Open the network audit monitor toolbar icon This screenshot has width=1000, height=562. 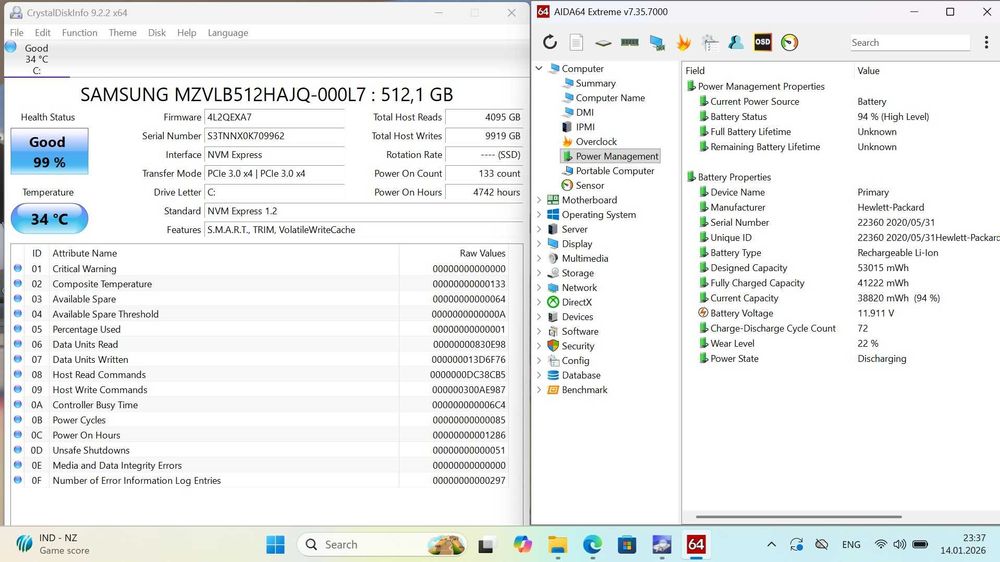(x=657, y=42)
